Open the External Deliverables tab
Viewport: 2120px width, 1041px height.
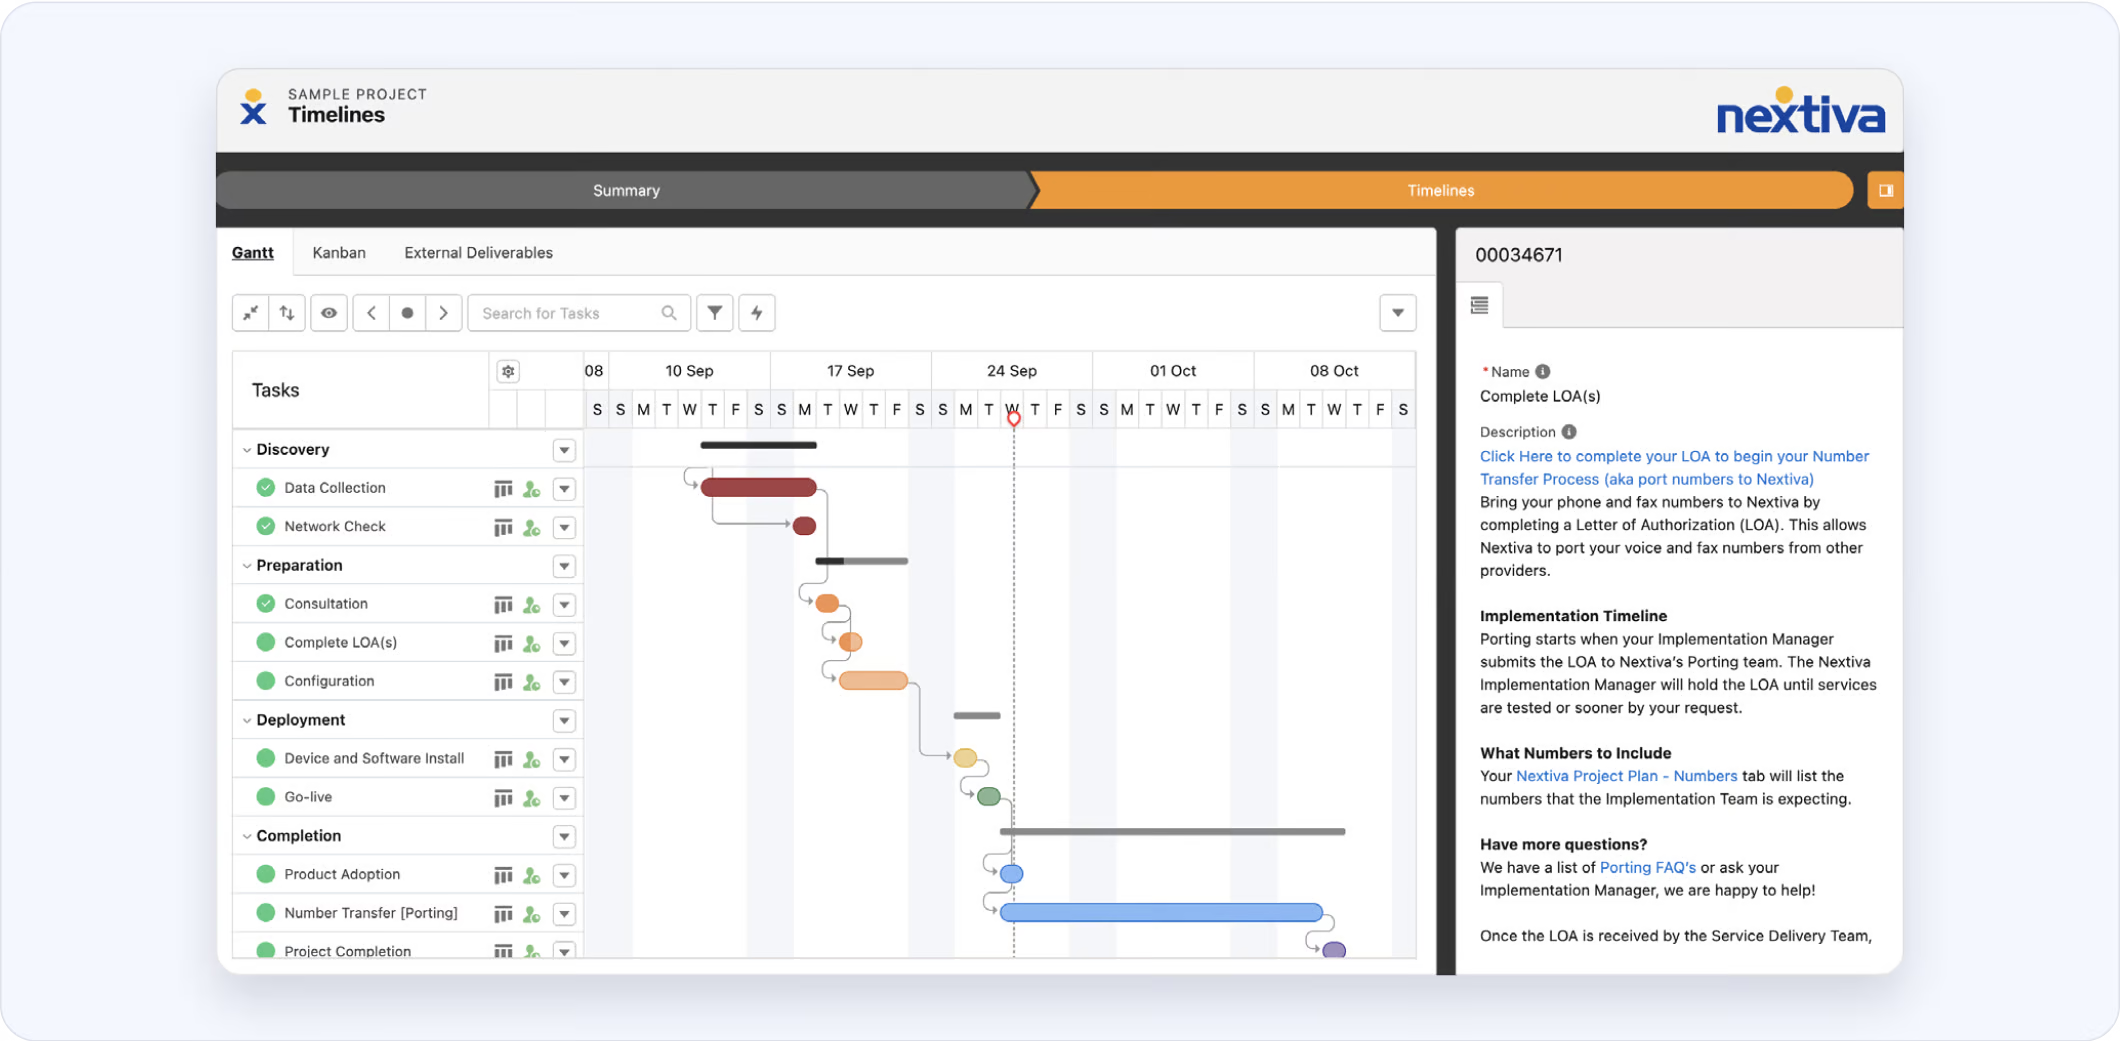pyautogui.click(x=478, y=253)
